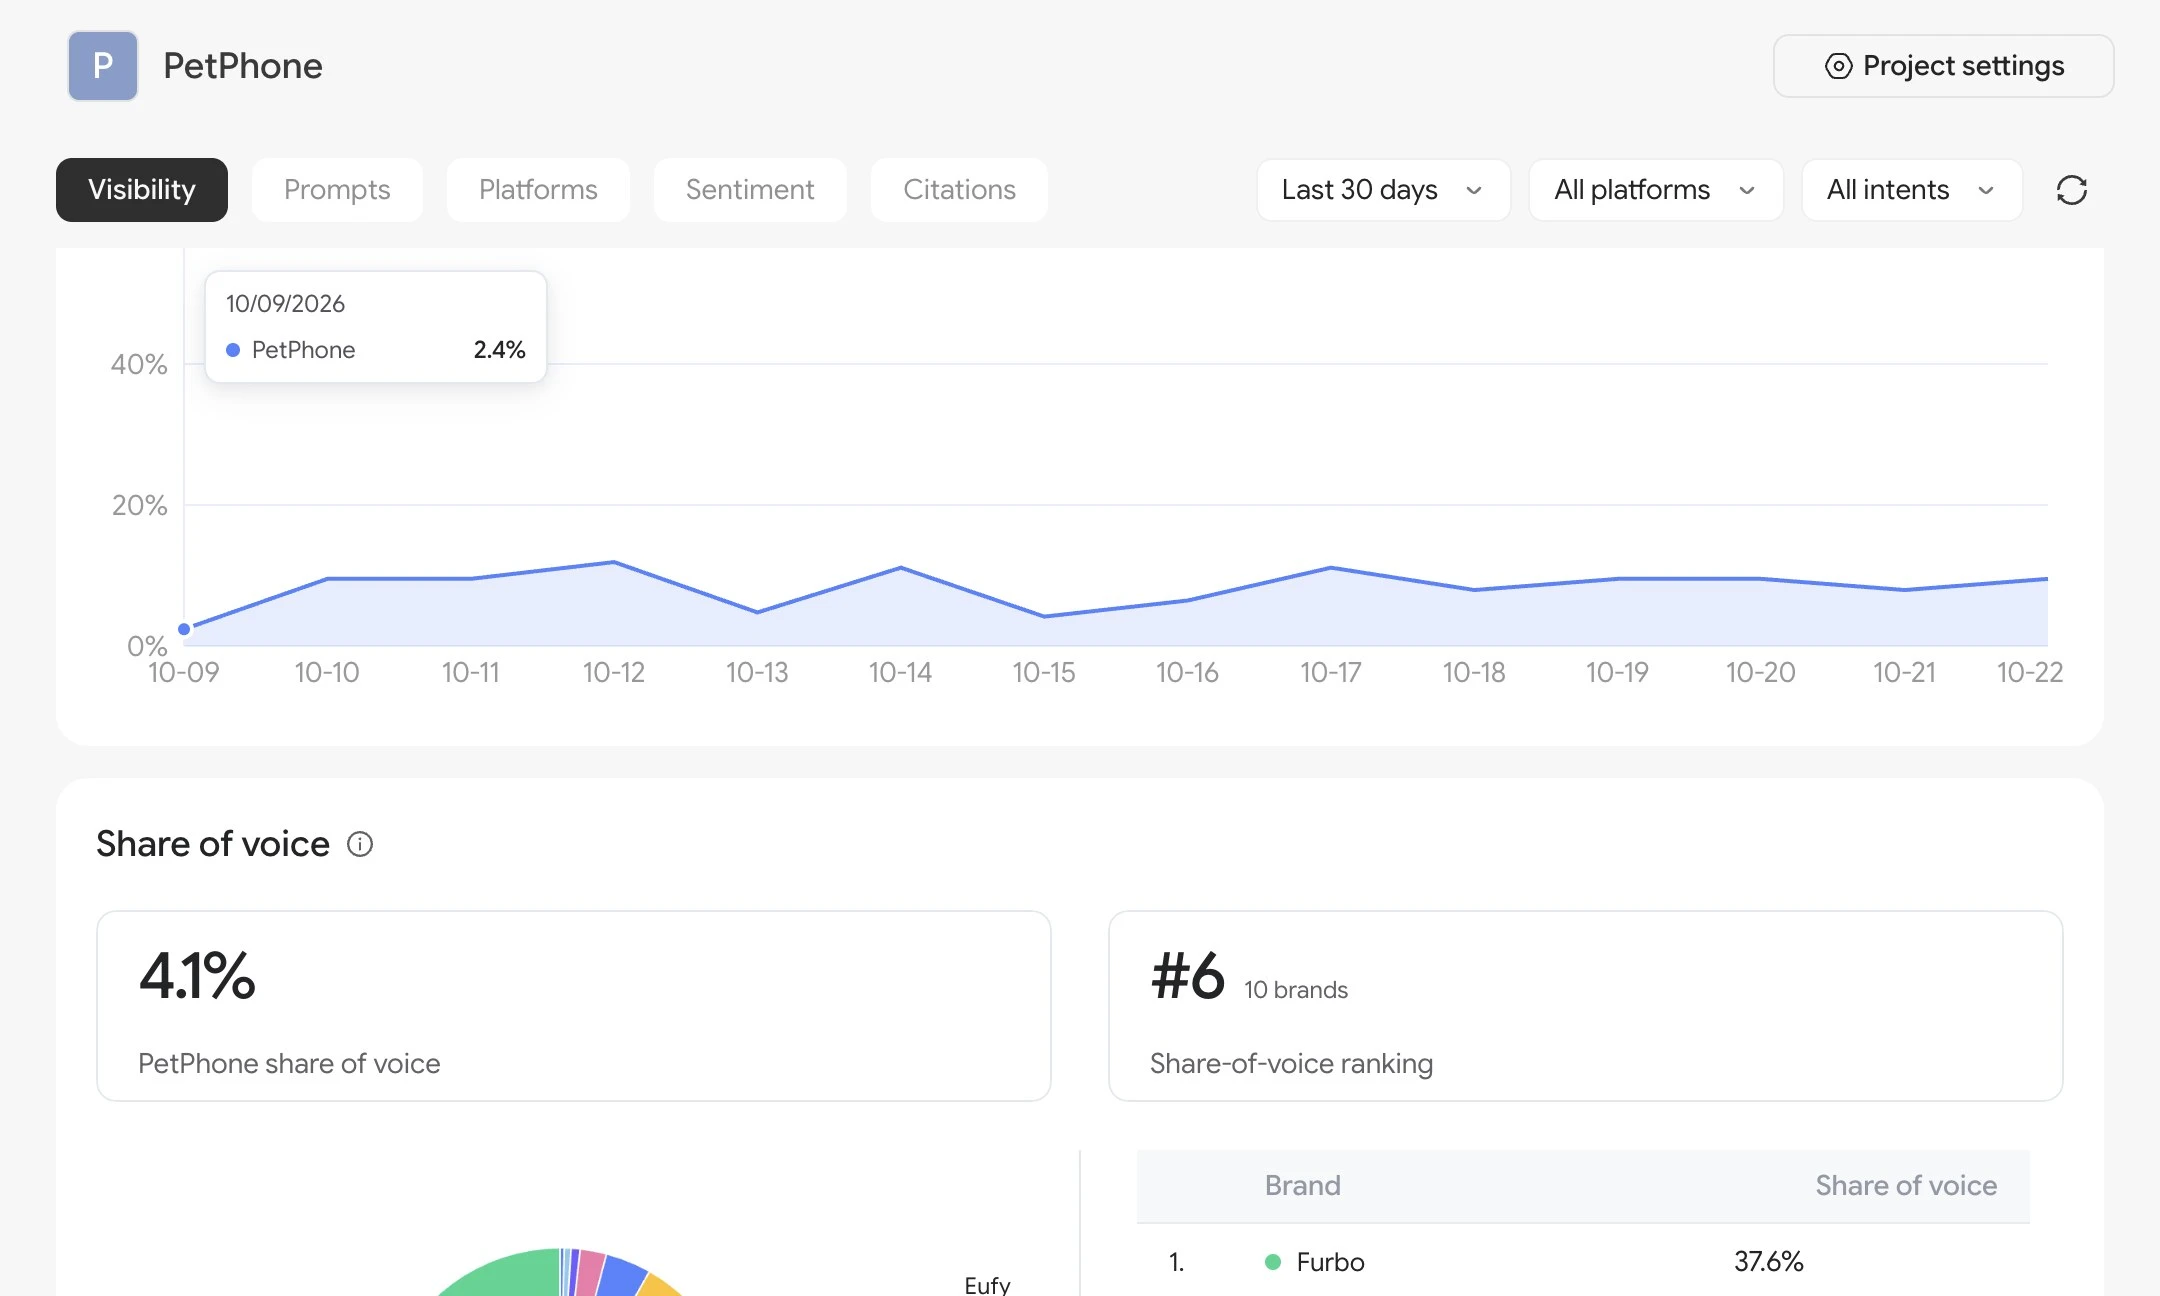Click the PetPhone project avatar icon
The width and height of the screenshot is (2160, 1296).
[x=102, y=66]
